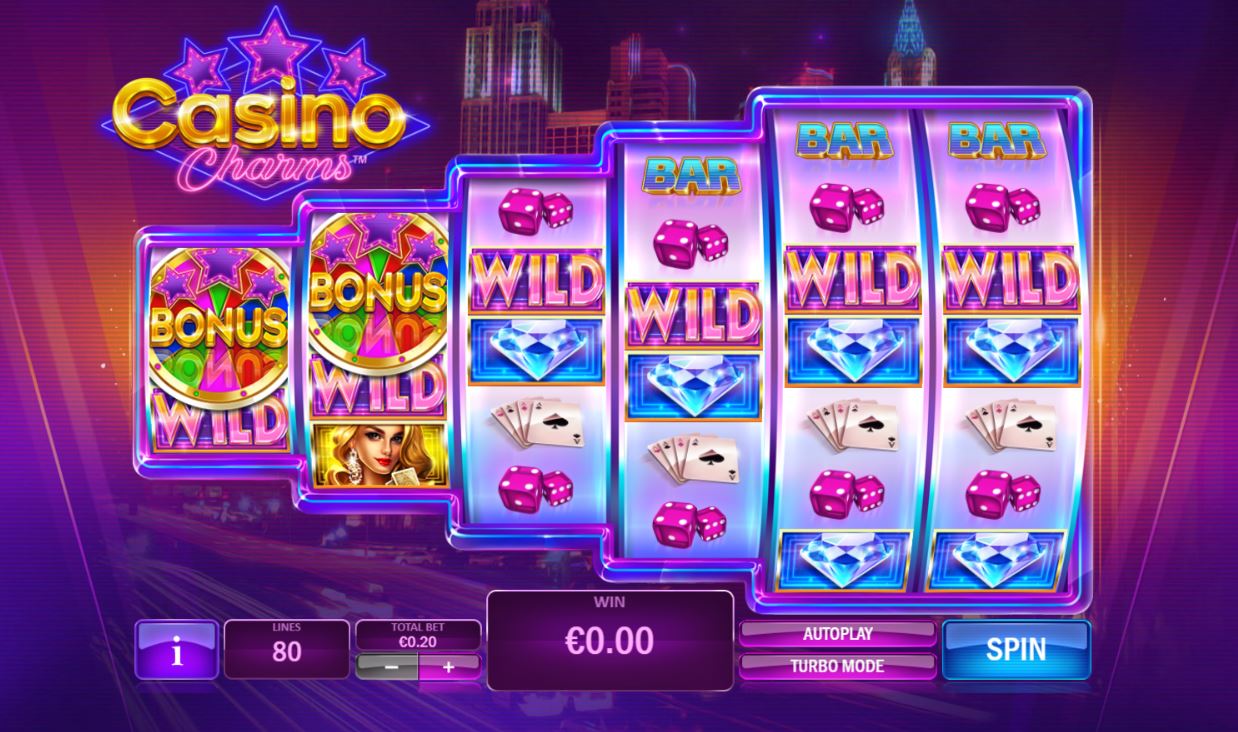This screenshot has width=1238, height=732.
Task: Select the LINES 80 display
Action: click(287, 649)
